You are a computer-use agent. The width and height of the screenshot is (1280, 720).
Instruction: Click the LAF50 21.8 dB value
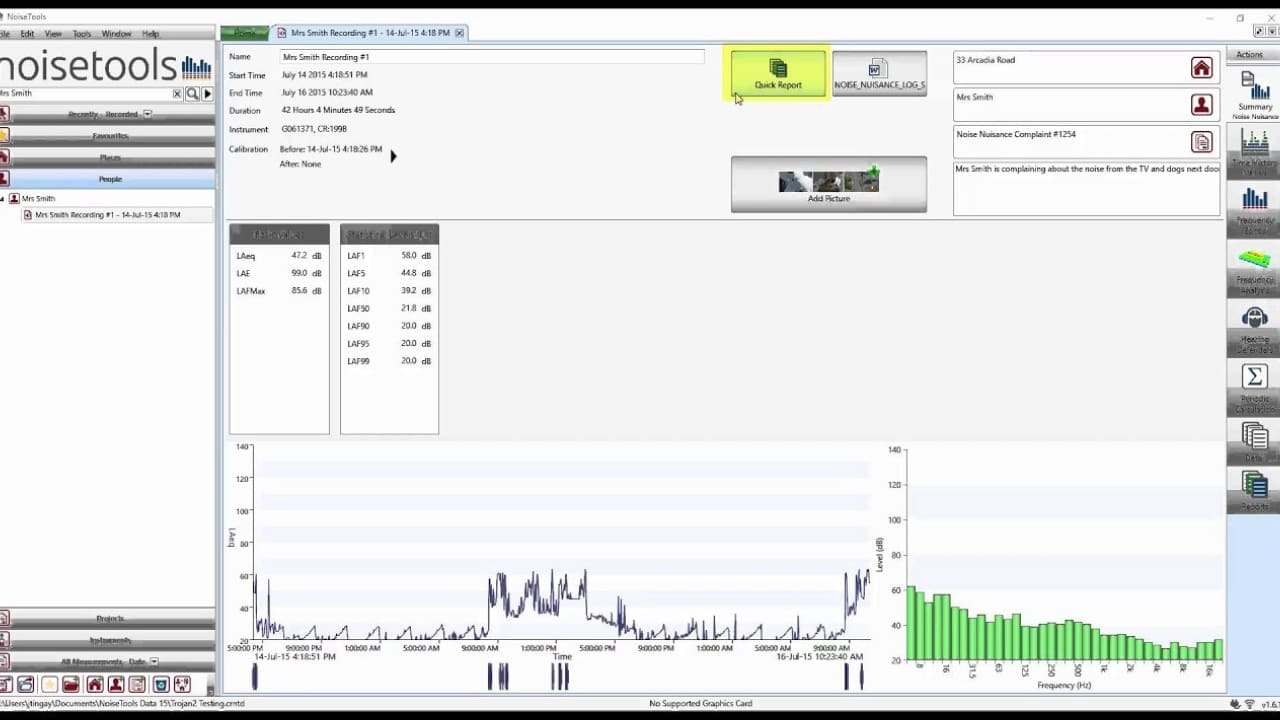[x=415, y=309]
